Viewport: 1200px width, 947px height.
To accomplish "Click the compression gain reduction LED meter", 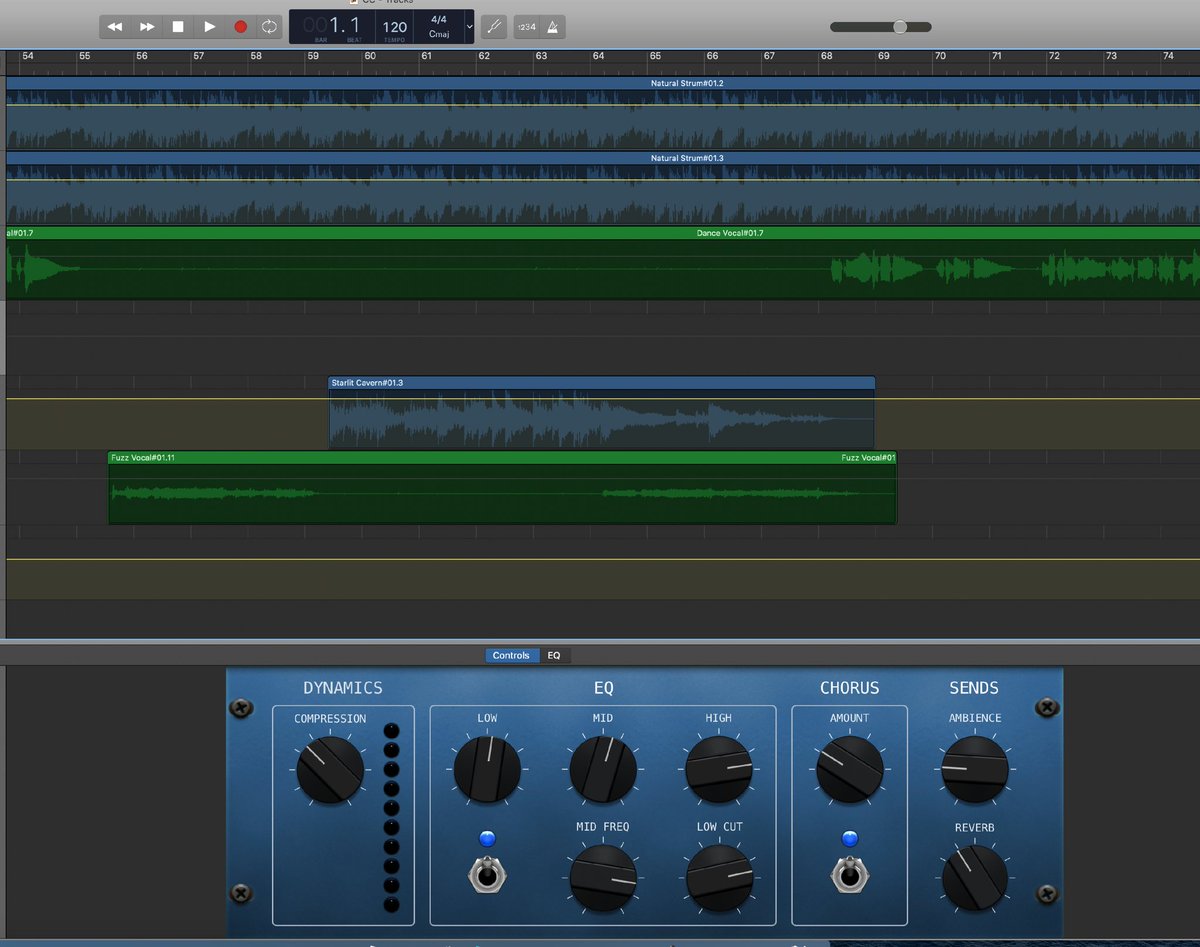I will pyautogui.click(x=391, y=818).
